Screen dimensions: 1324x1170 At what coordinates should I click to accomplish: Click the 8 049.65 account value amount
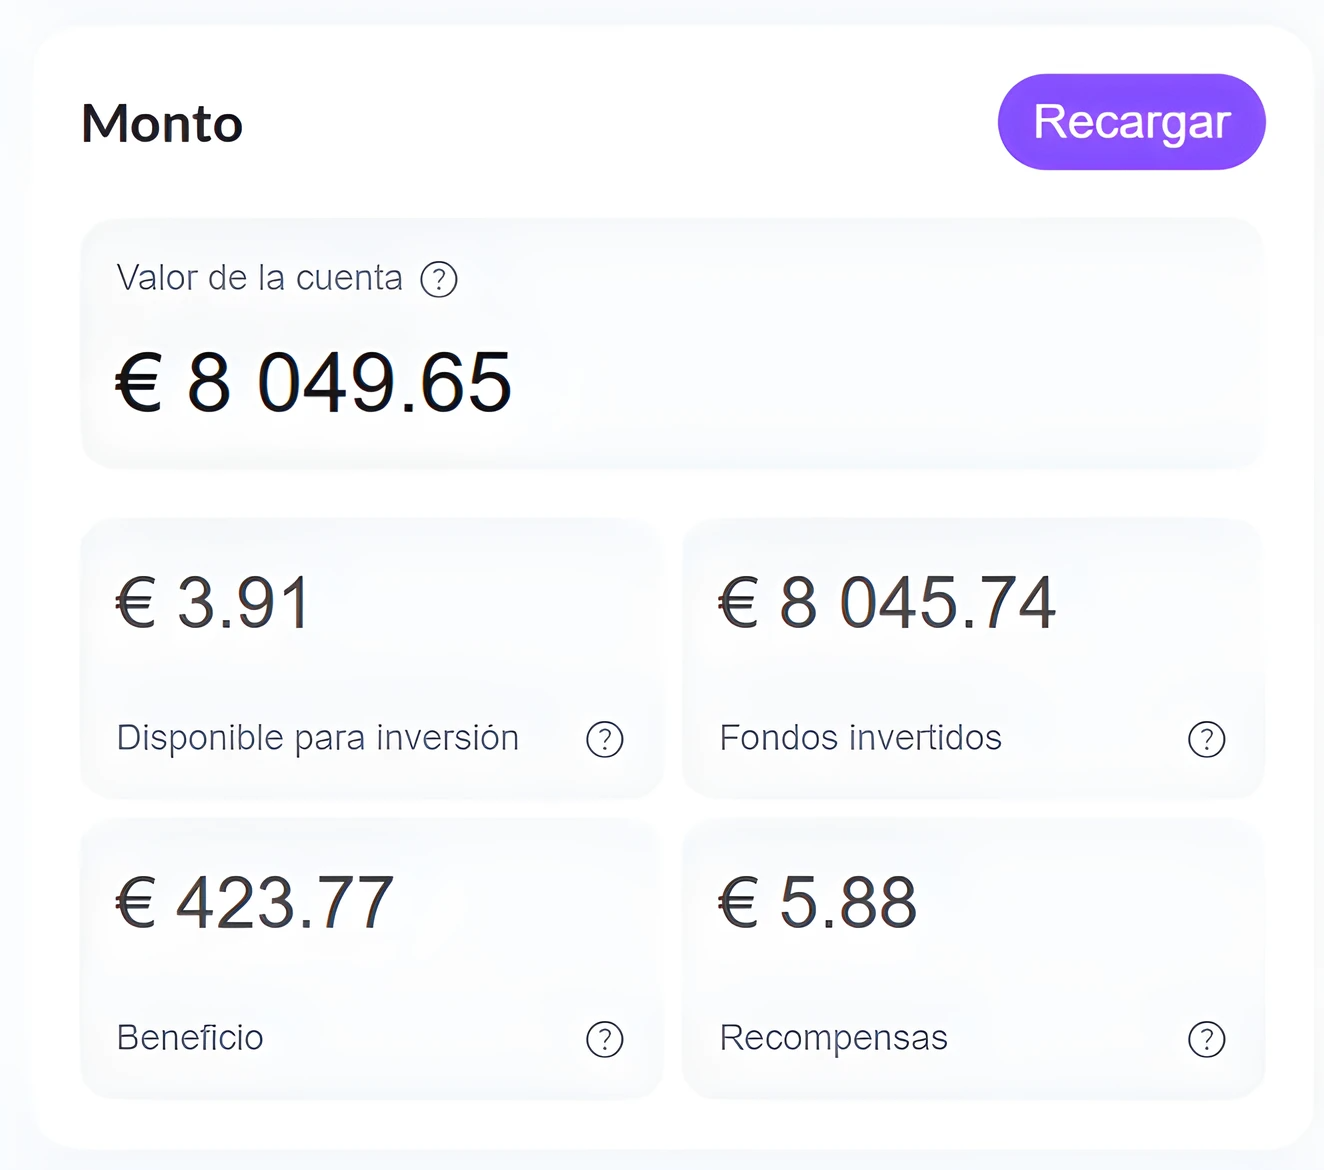tap(350, 383)
